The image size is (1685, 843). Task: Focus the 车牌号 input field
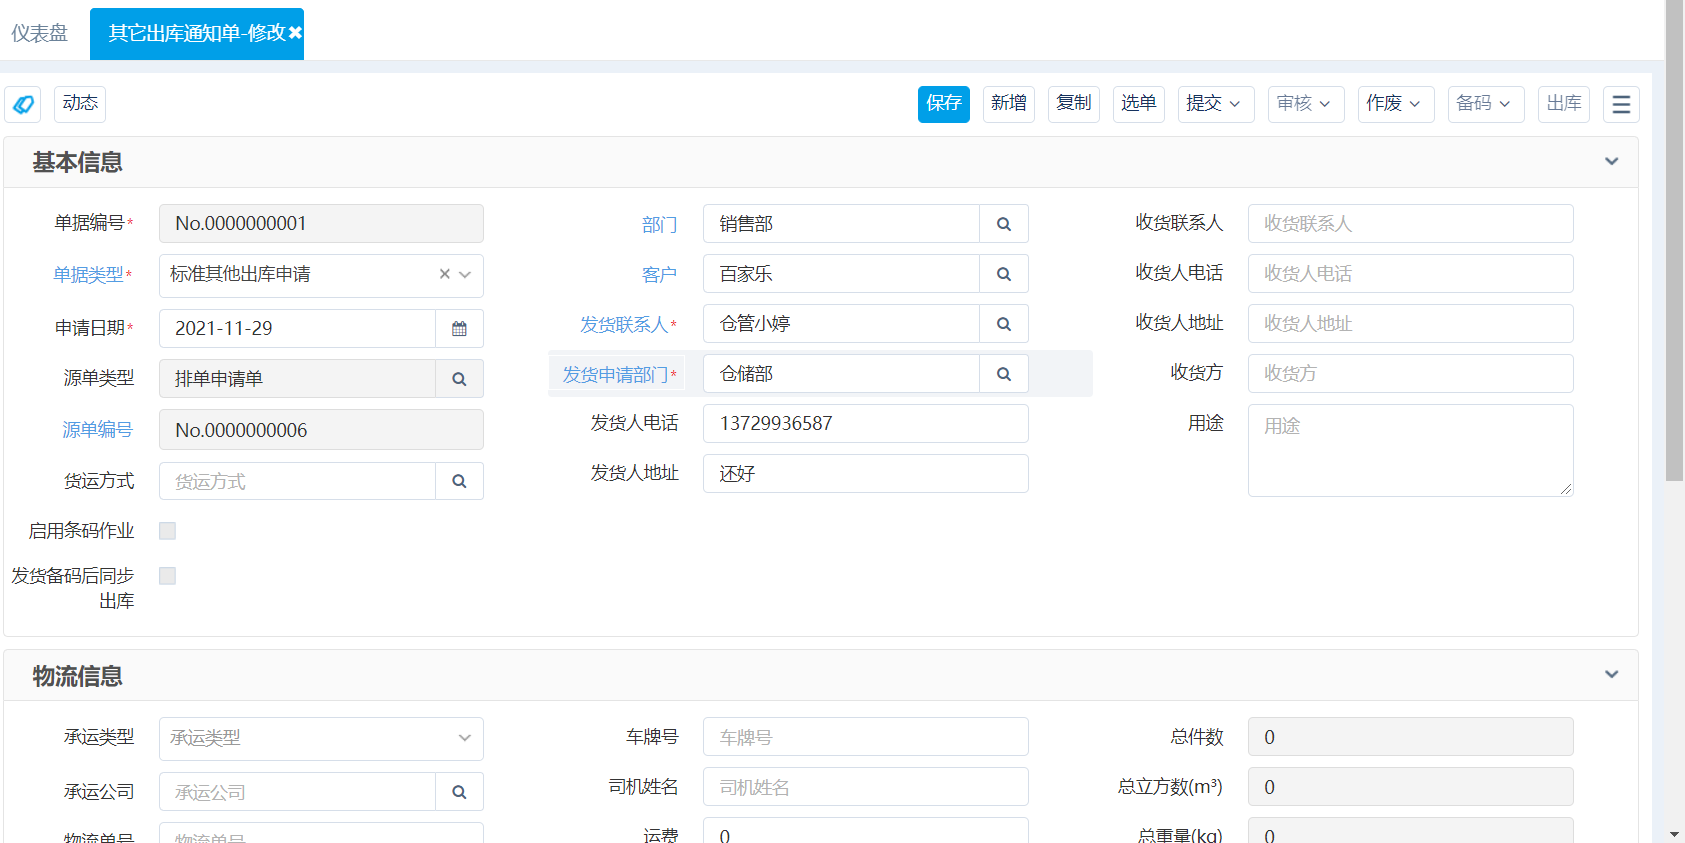[x=866, y=737]
